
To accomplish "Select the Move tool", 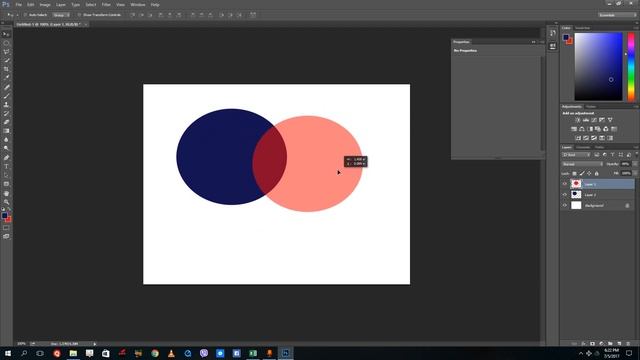I will point(6,34).
